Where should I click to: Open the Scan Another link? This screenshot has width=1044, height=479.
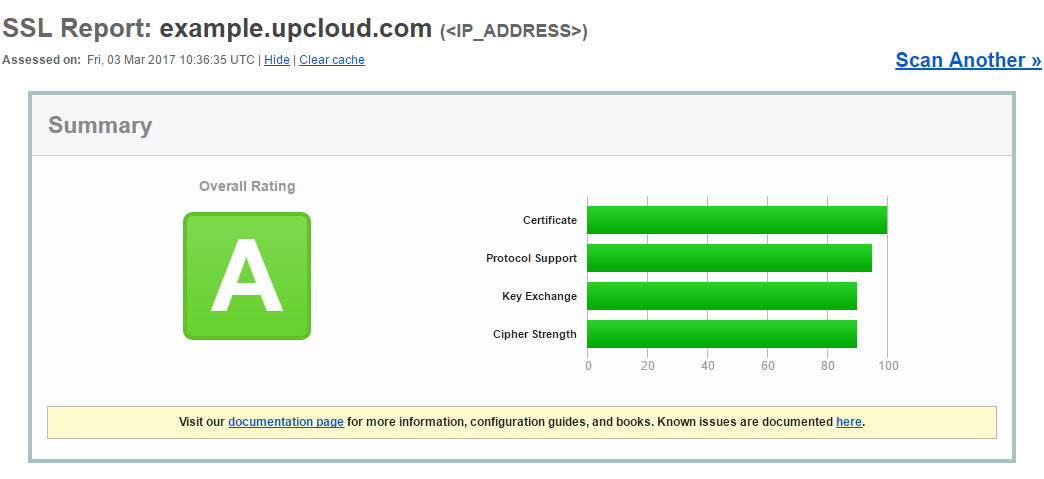click(968, 60)
